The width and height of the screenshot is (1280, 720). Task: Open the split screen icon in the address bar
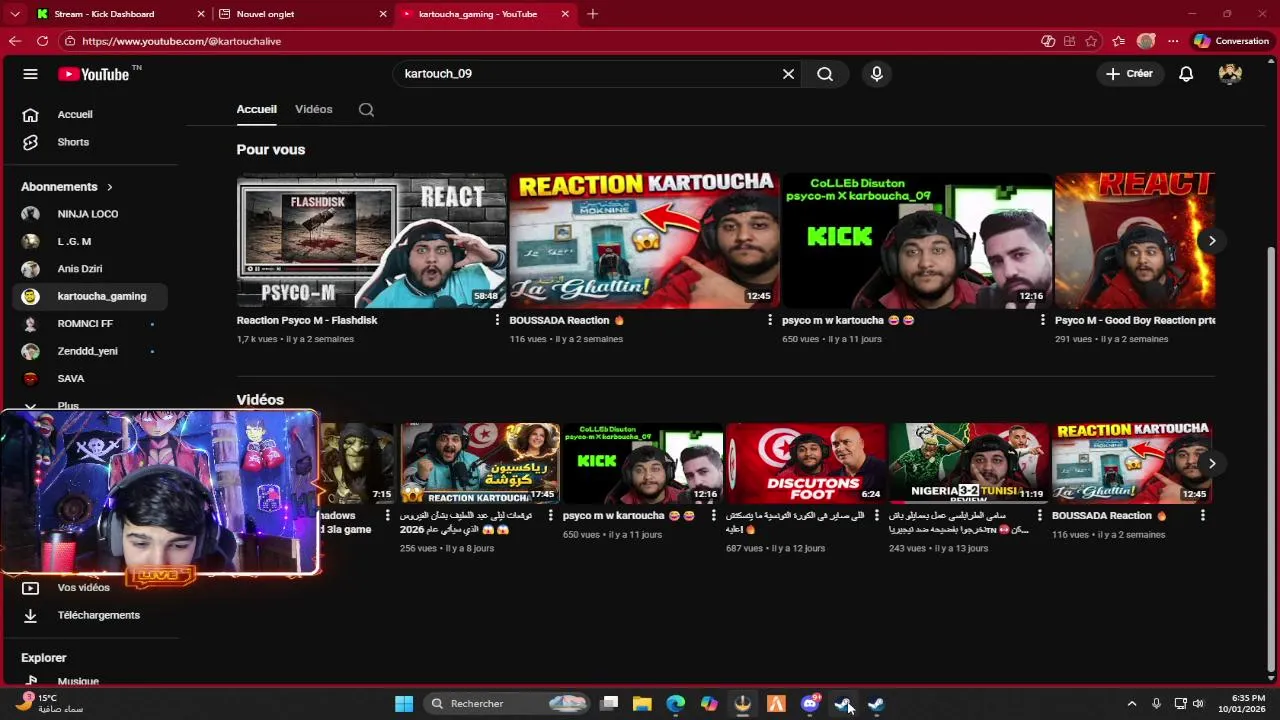(x=1069, y=41)
